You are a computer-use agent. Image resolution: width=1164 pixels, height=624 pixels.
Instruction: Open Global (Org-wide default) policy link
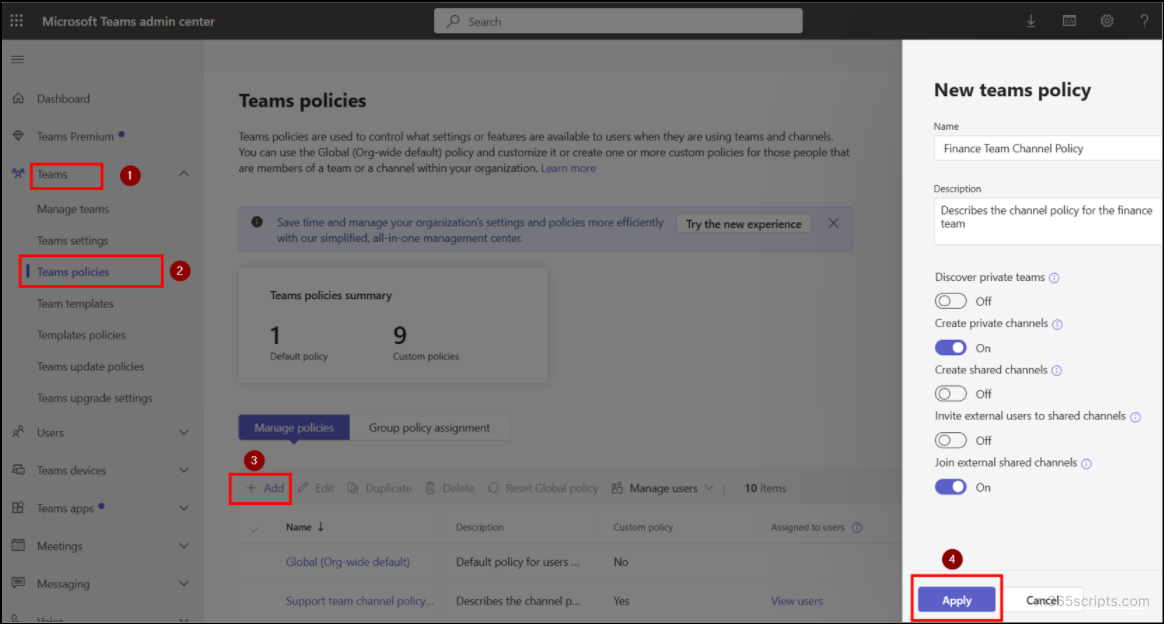[x=347, y=562]
